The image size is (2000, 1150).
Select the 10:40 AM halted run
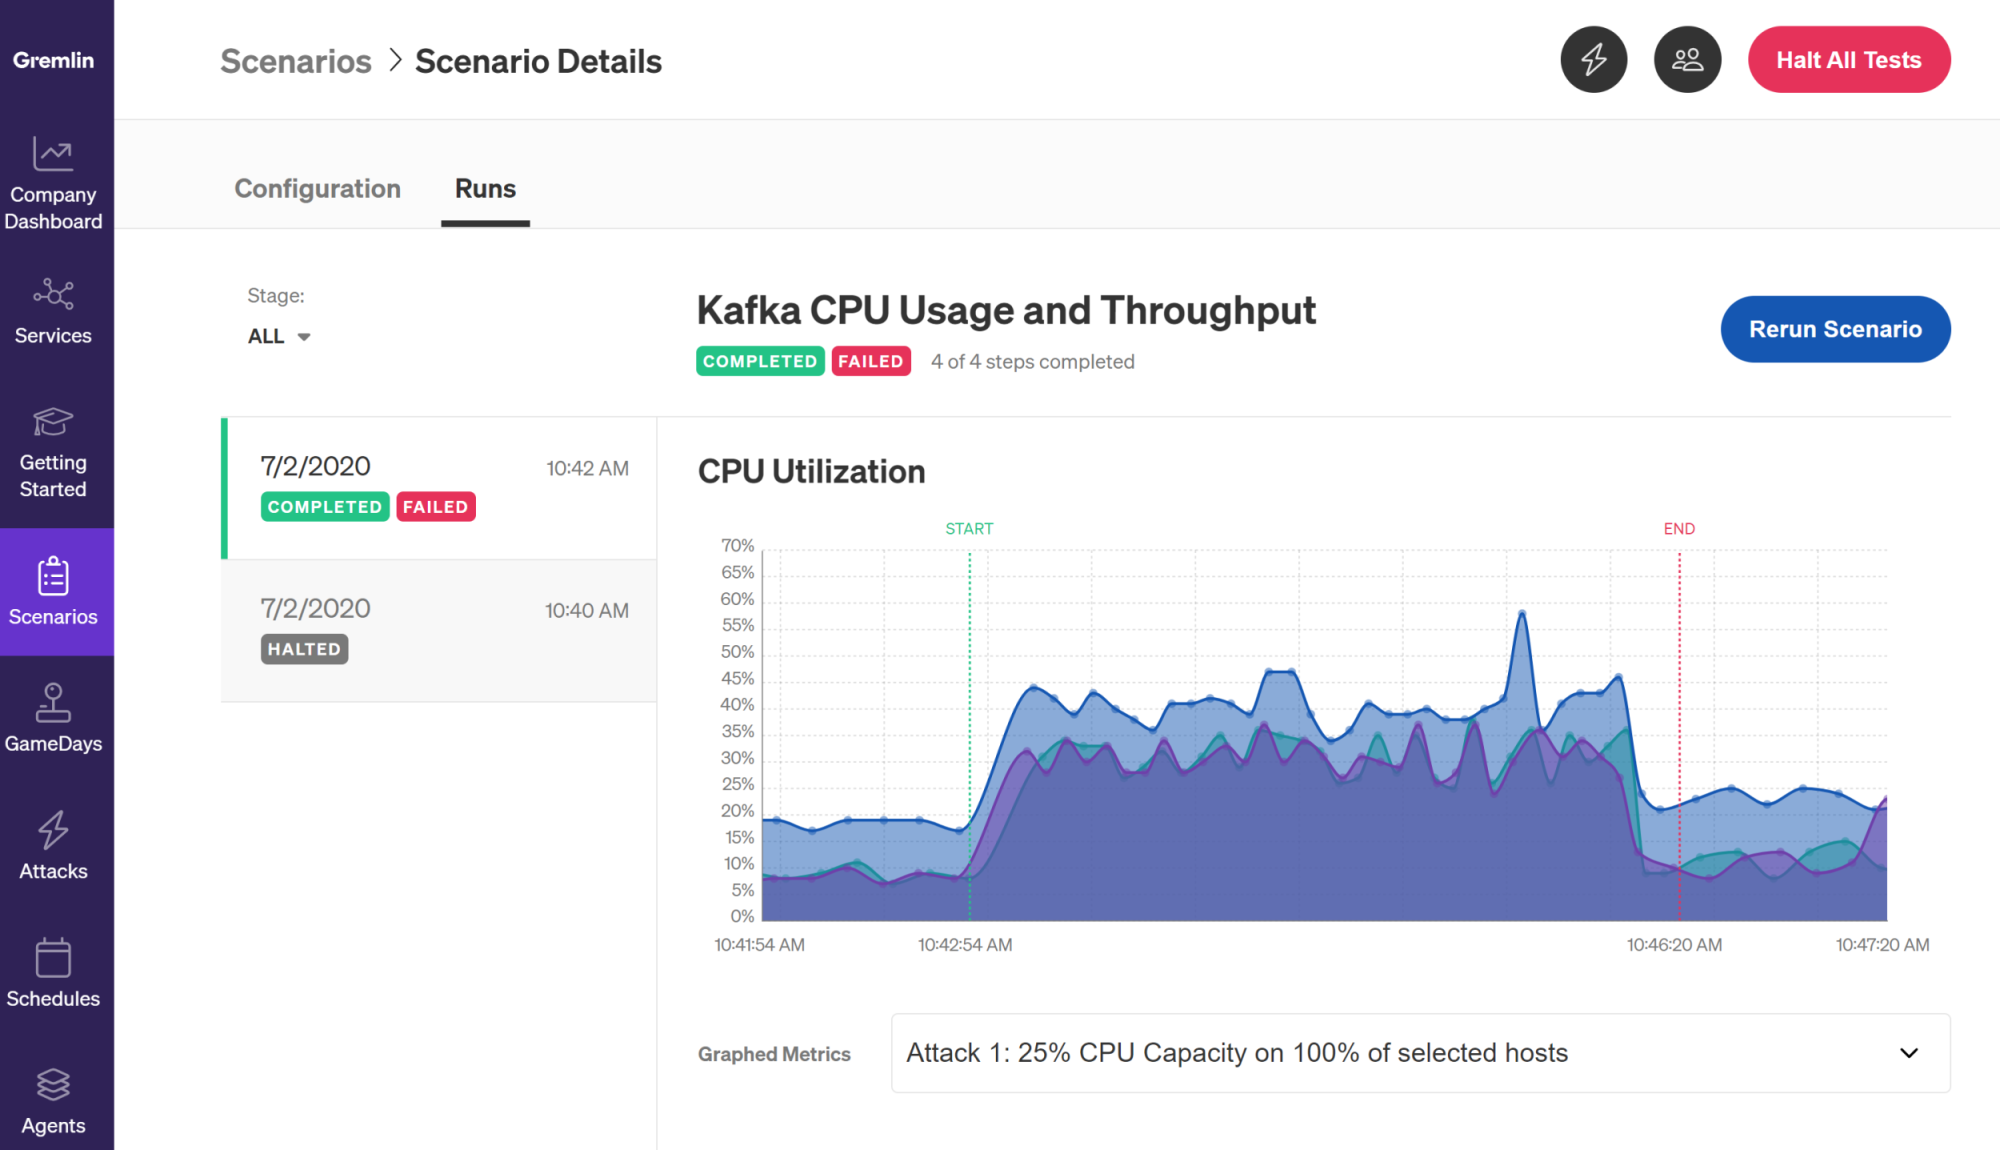(x=440, y=630)
